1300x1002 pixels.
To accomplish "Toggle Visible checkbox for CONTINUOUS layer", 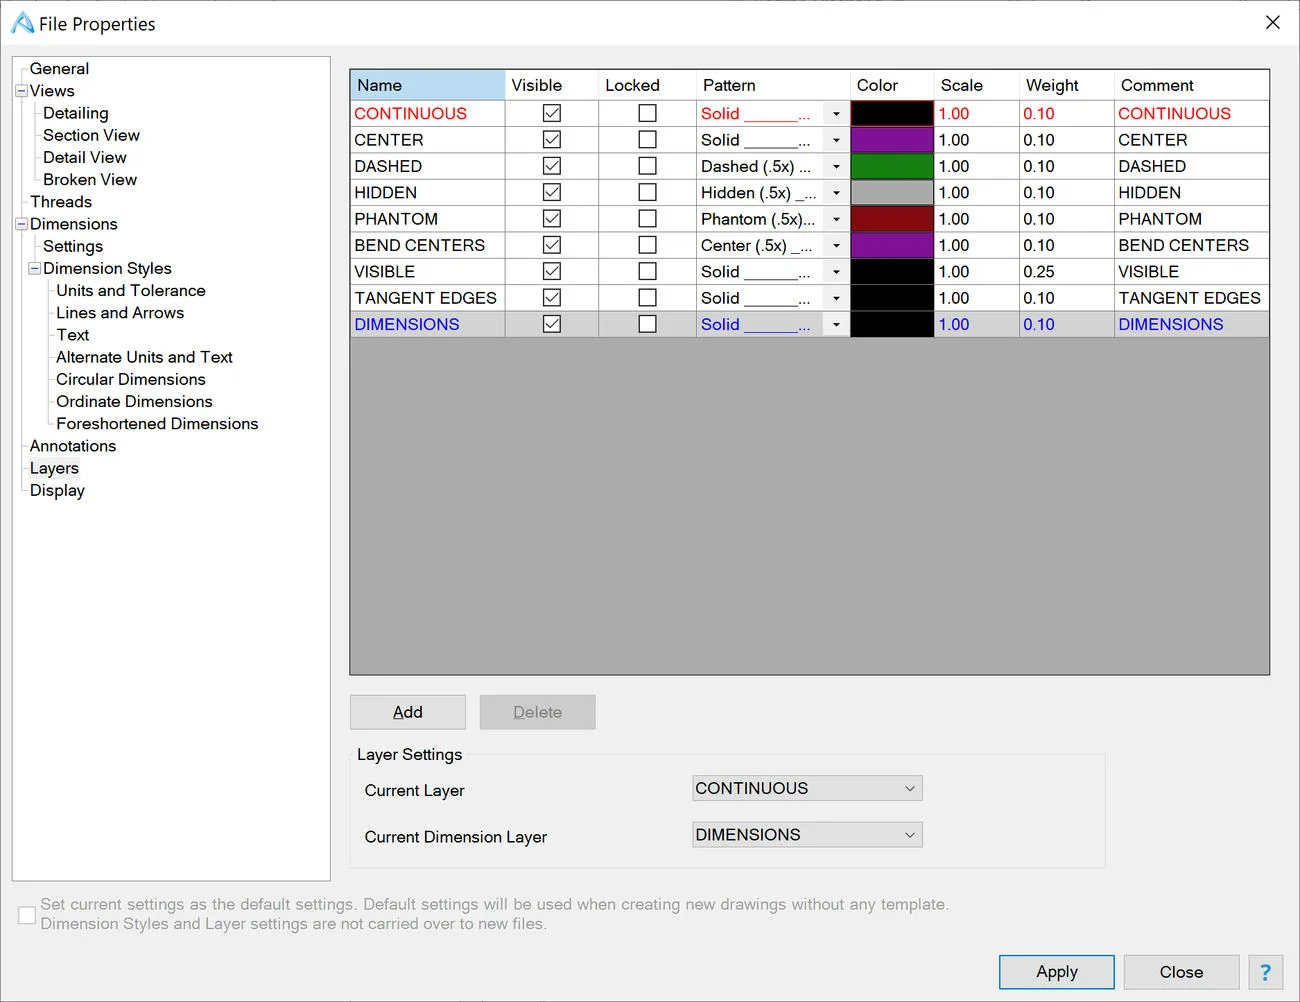I will point(551,113).
